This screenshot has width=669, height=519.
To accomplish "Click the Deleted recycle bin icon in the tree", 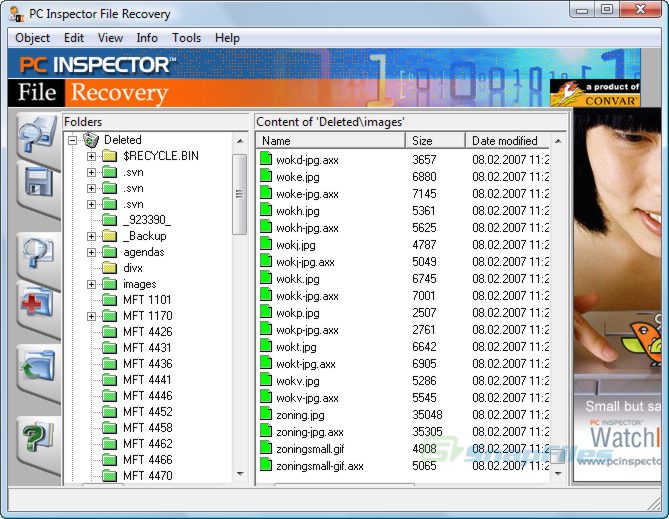I will [x=90, y=140].
